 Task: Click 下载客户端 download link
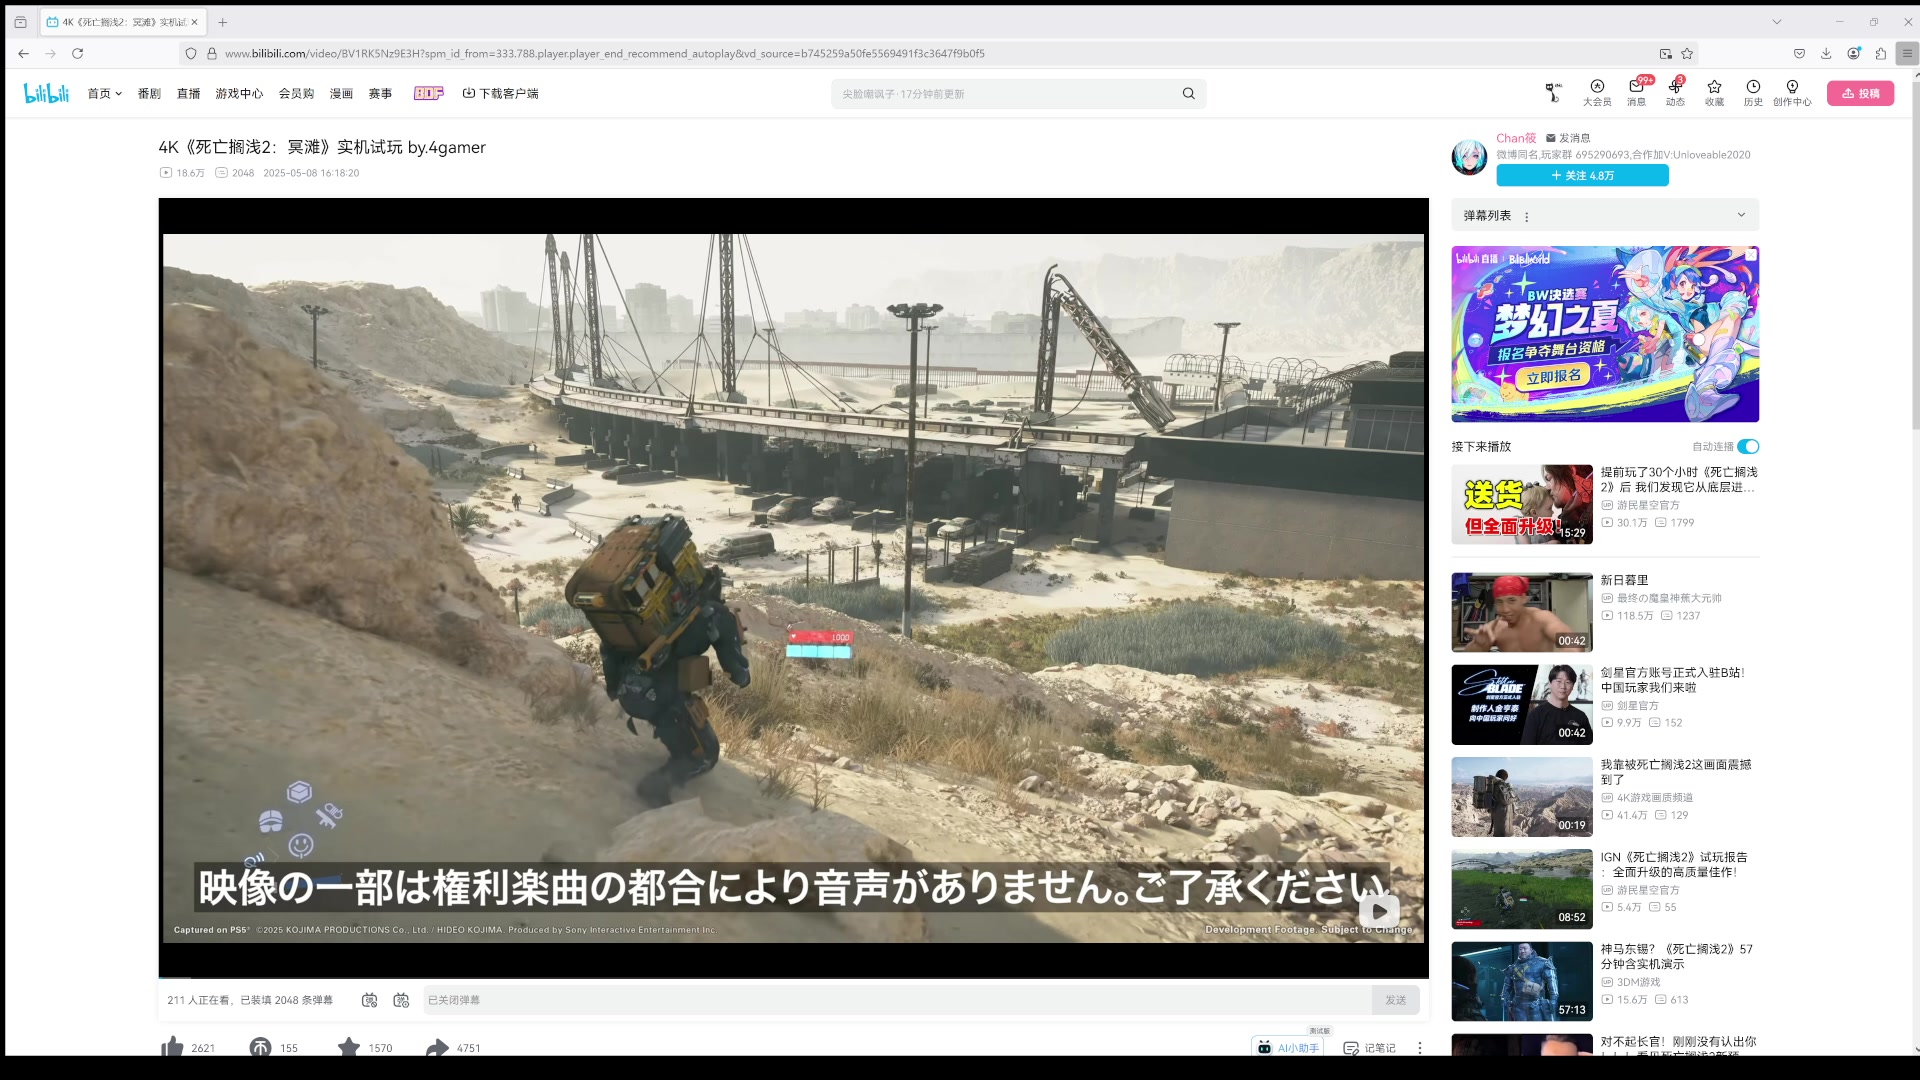500,93
